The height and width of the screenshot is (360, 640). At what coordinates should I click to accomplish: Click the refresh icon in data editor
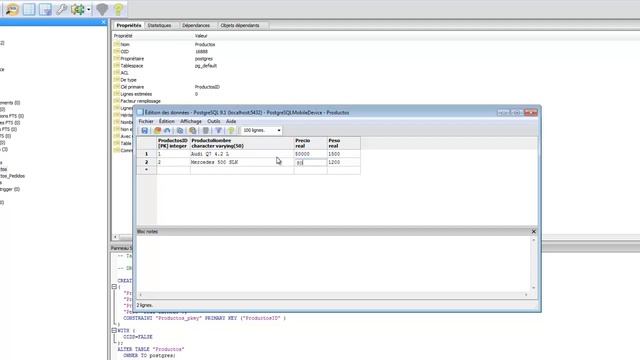pos(158,131)
